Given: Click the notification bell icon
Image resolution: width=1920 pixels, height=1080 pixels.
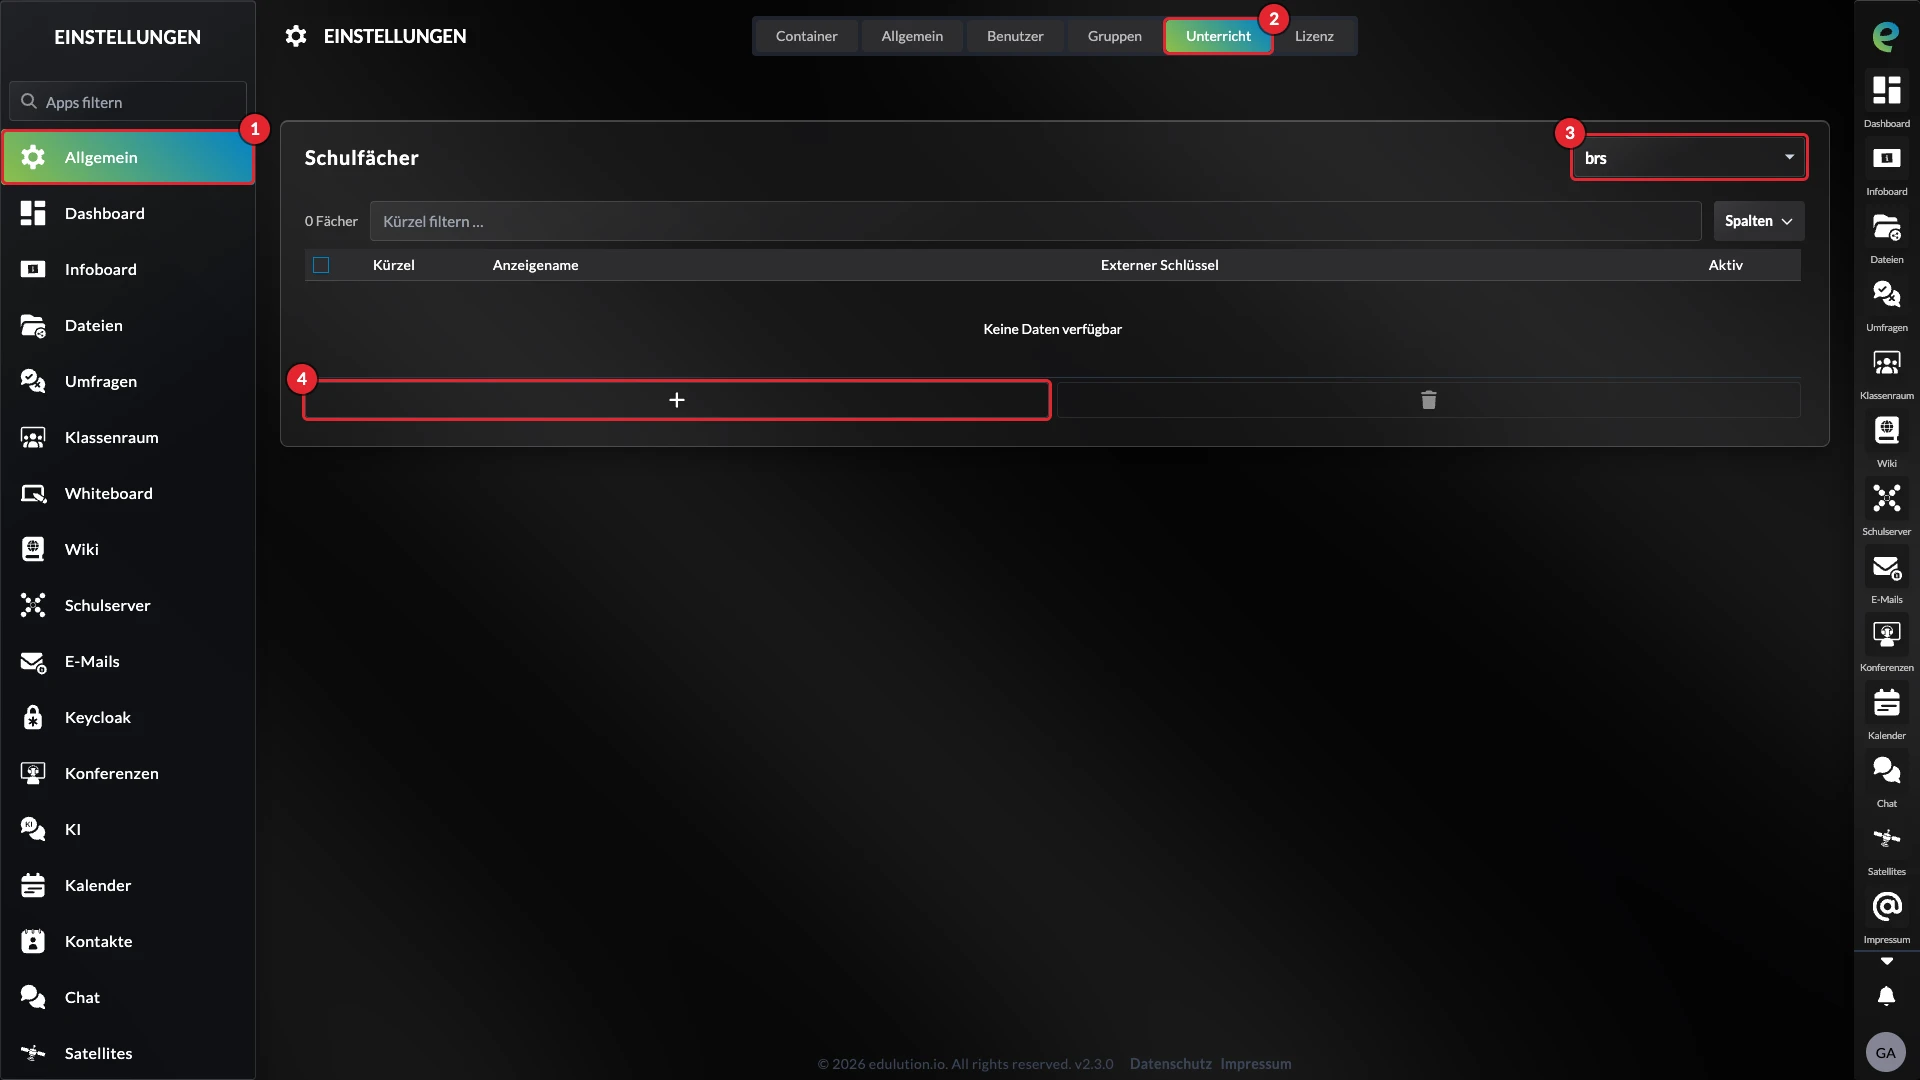Looking at the screenshot, I should 1886,996.
